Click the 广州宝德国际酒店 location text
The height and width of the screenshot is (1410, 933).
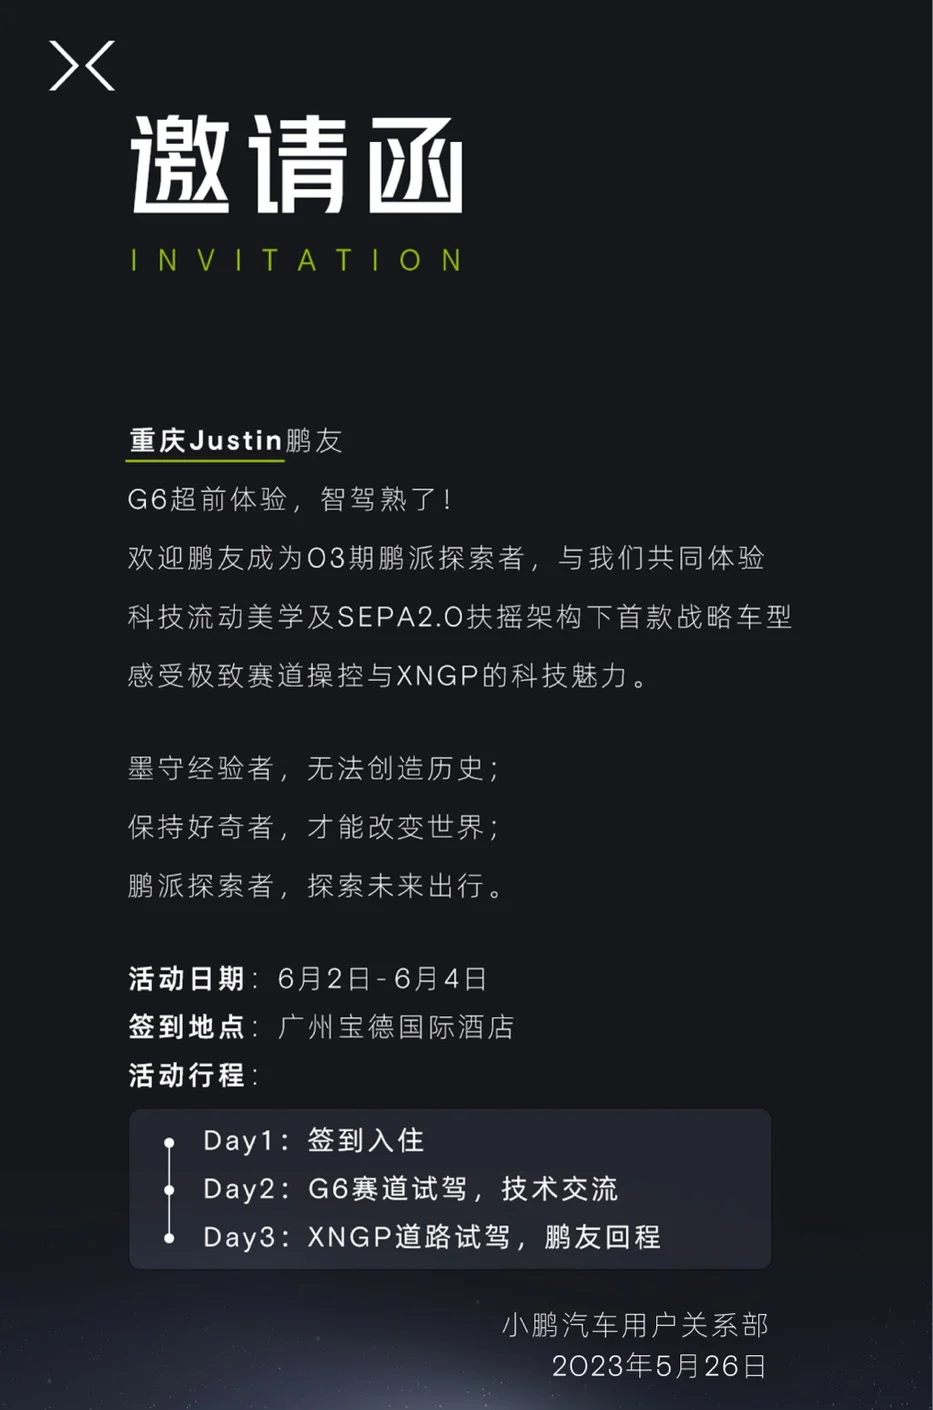396,1027
